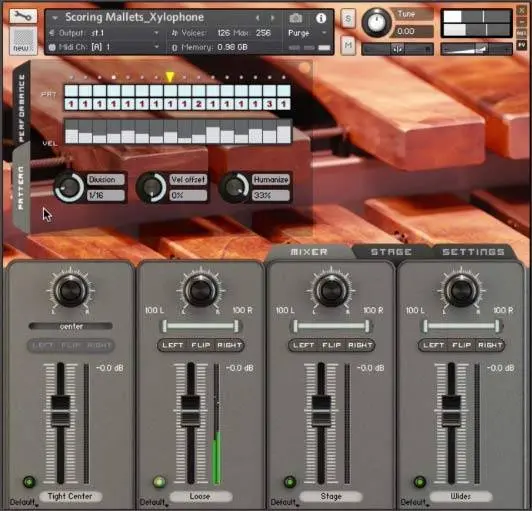
Task: Open the Midi Ch dropdown
Action: coord(103,47)
